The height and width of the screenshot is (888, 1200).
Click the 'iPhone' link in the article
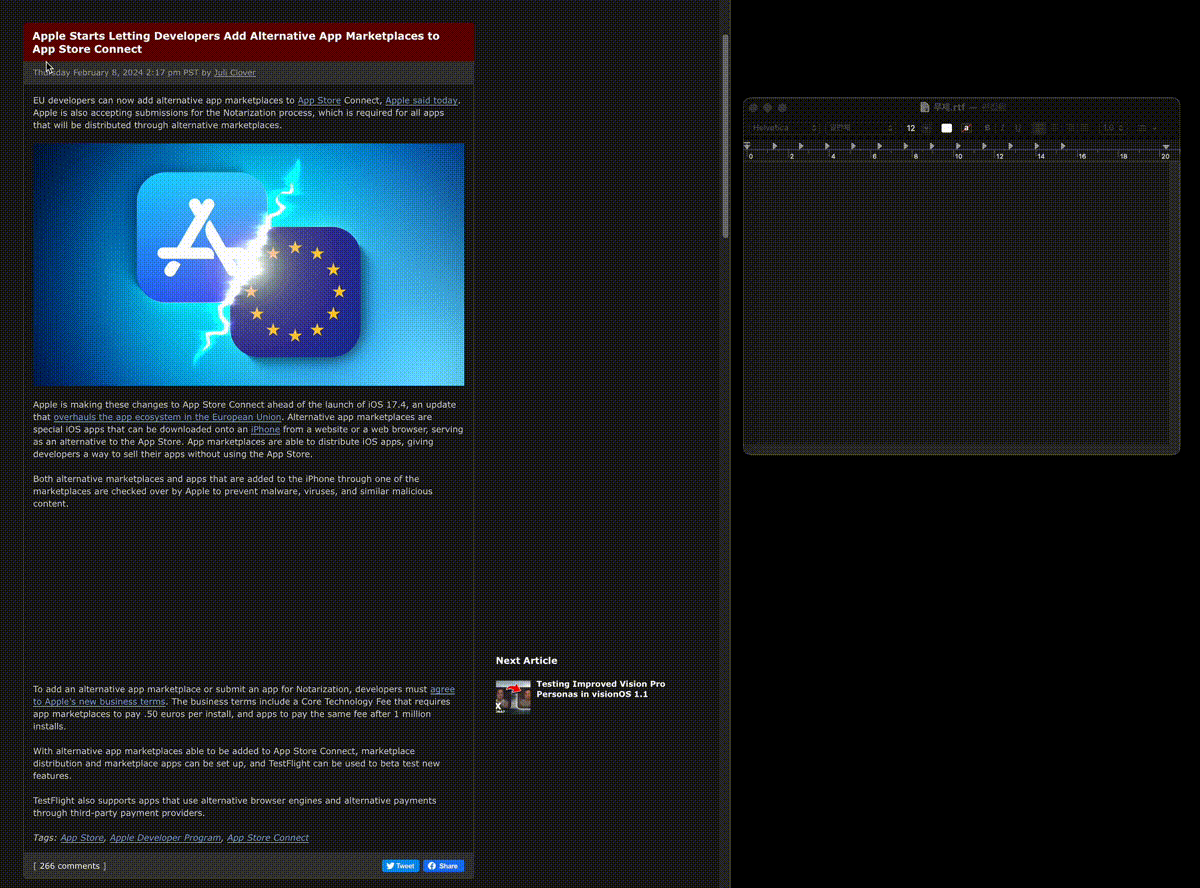coord(265,429)
